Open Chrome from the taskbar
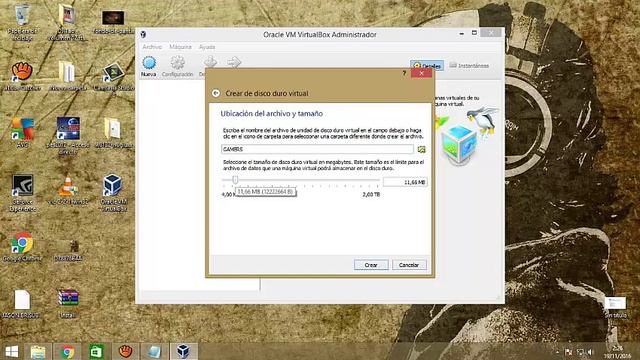This screenshot has width=640, height=360. (68, 352)
